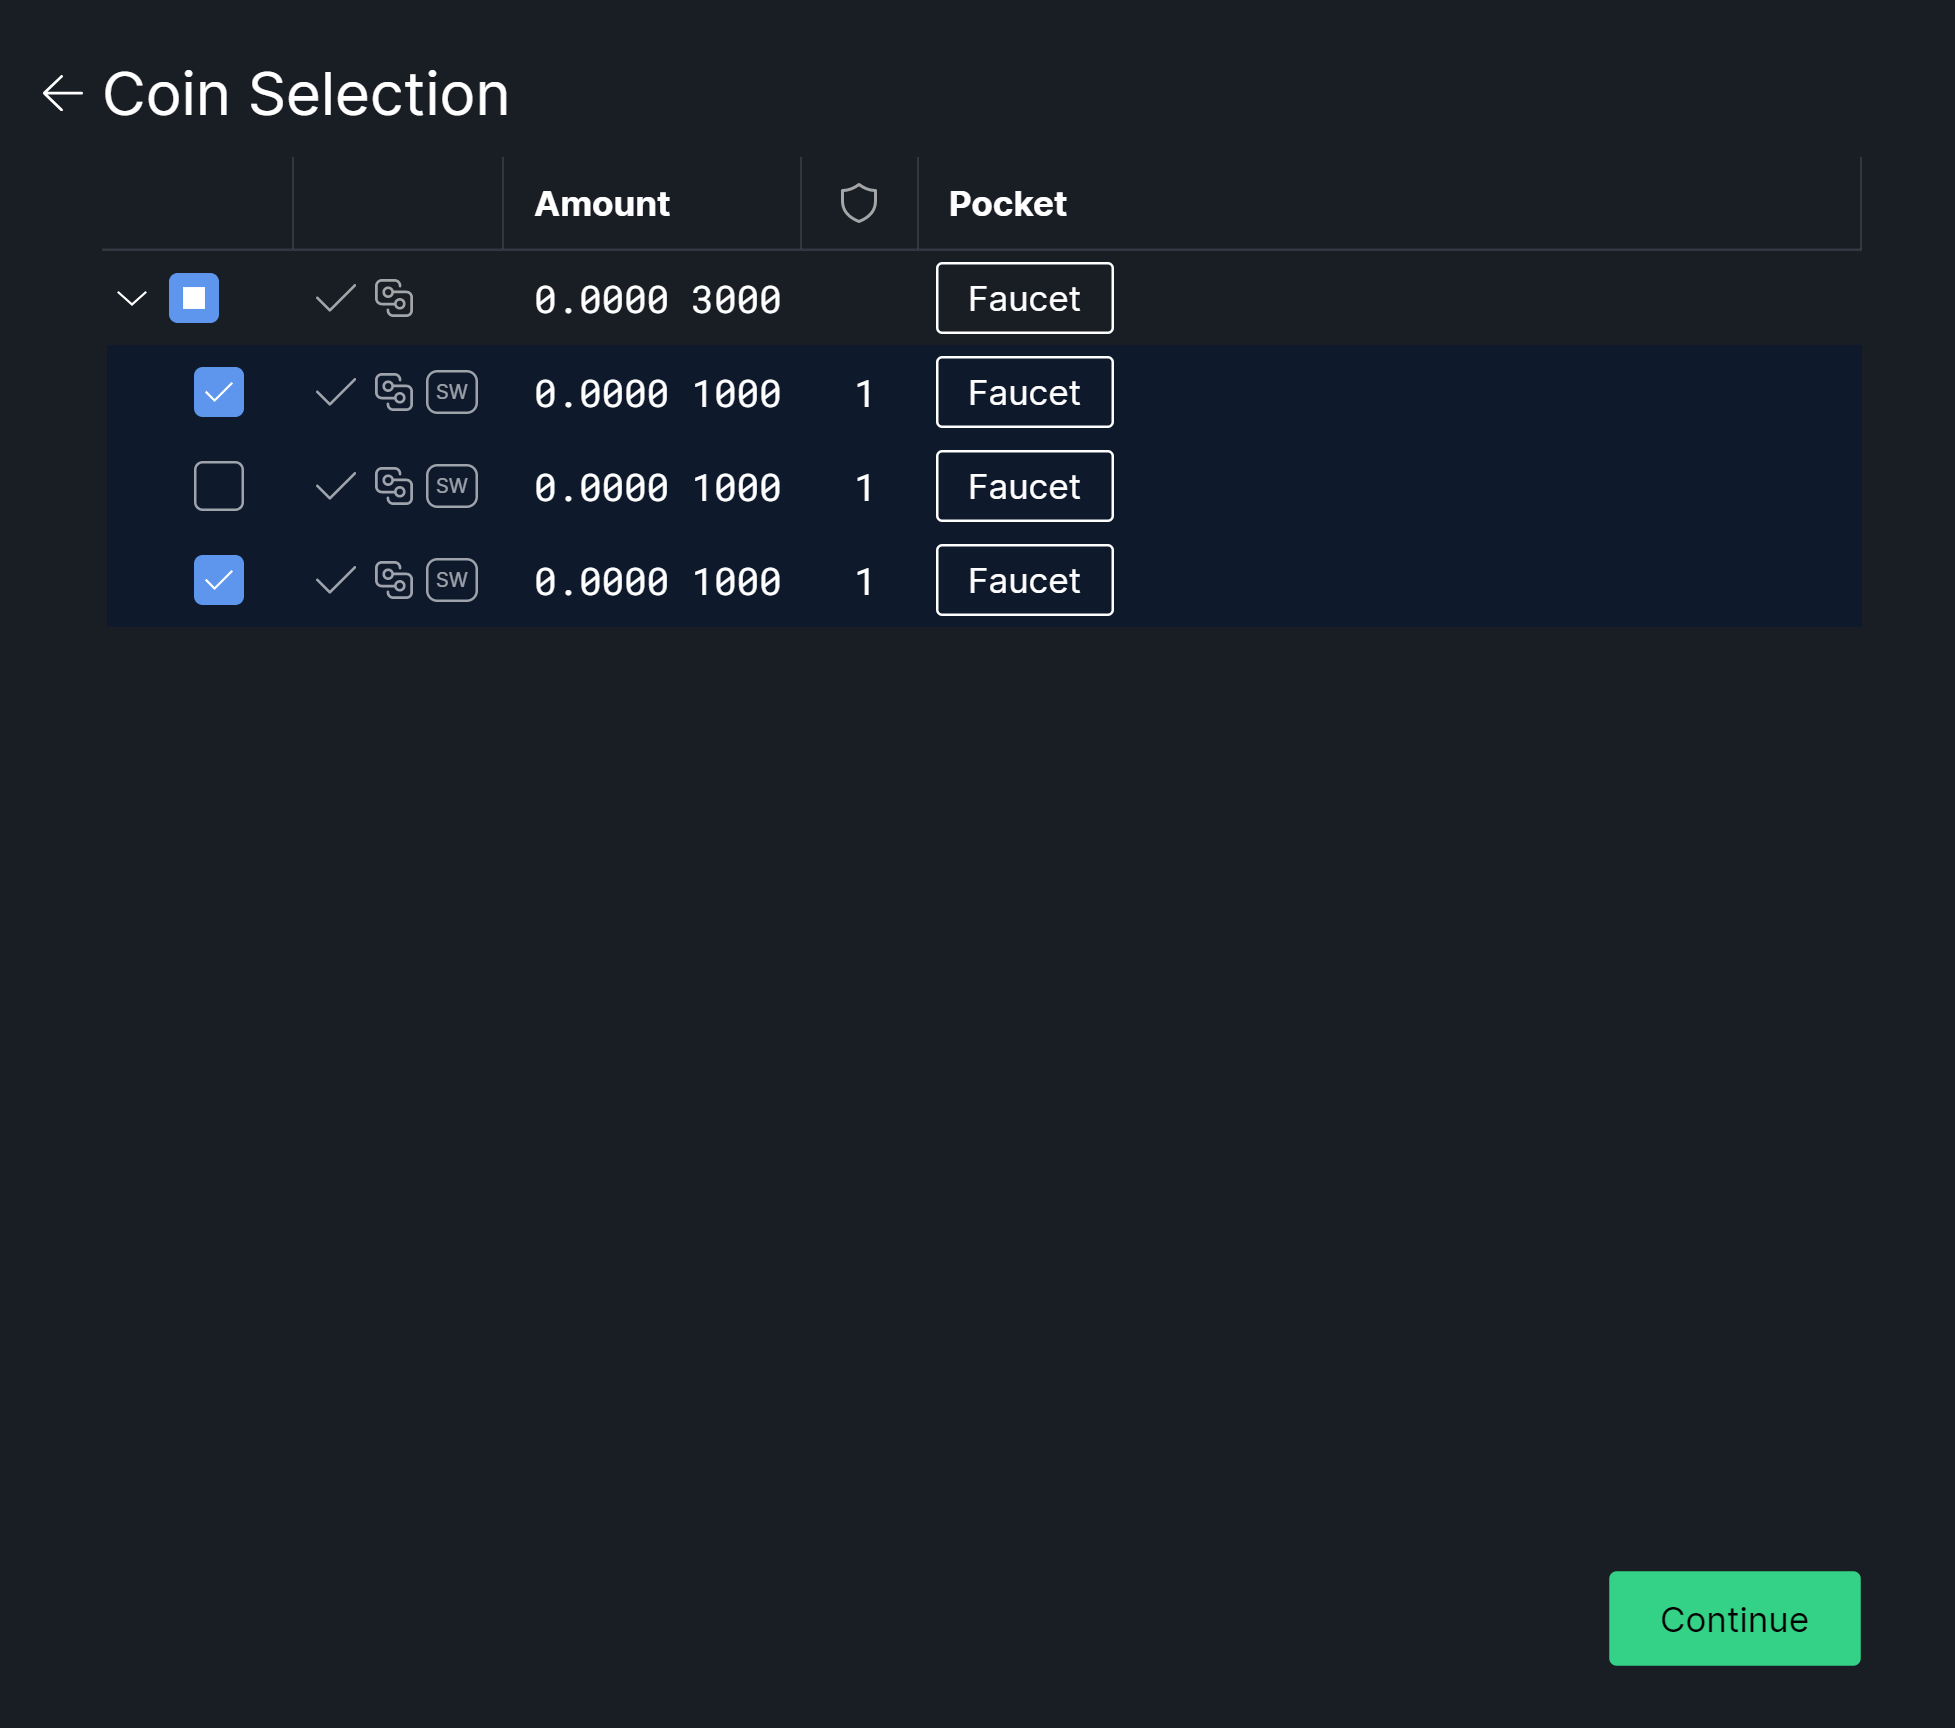Click the confirmed checkmark on the 3000 parent row

coord(335,298)
